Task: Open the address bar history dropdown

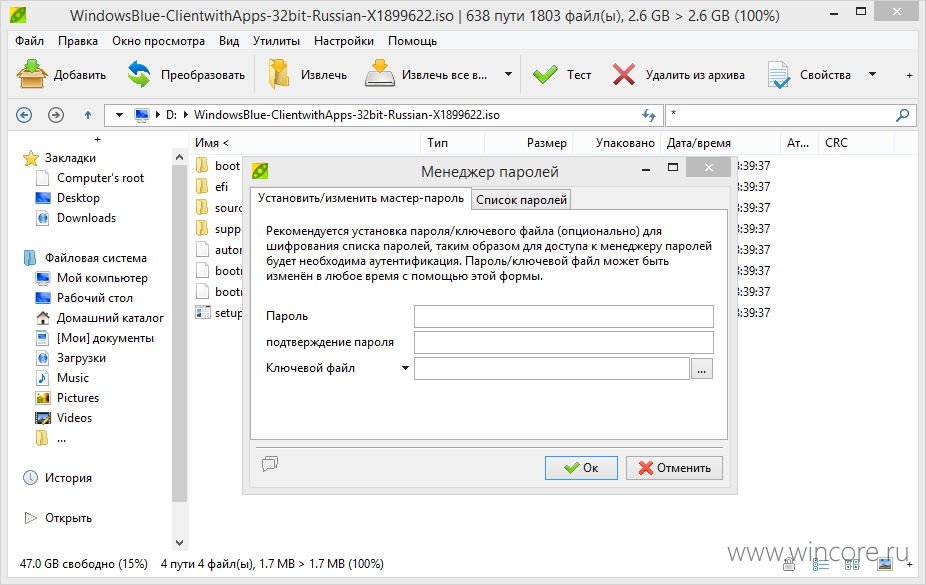Action: tap(119, 115)
